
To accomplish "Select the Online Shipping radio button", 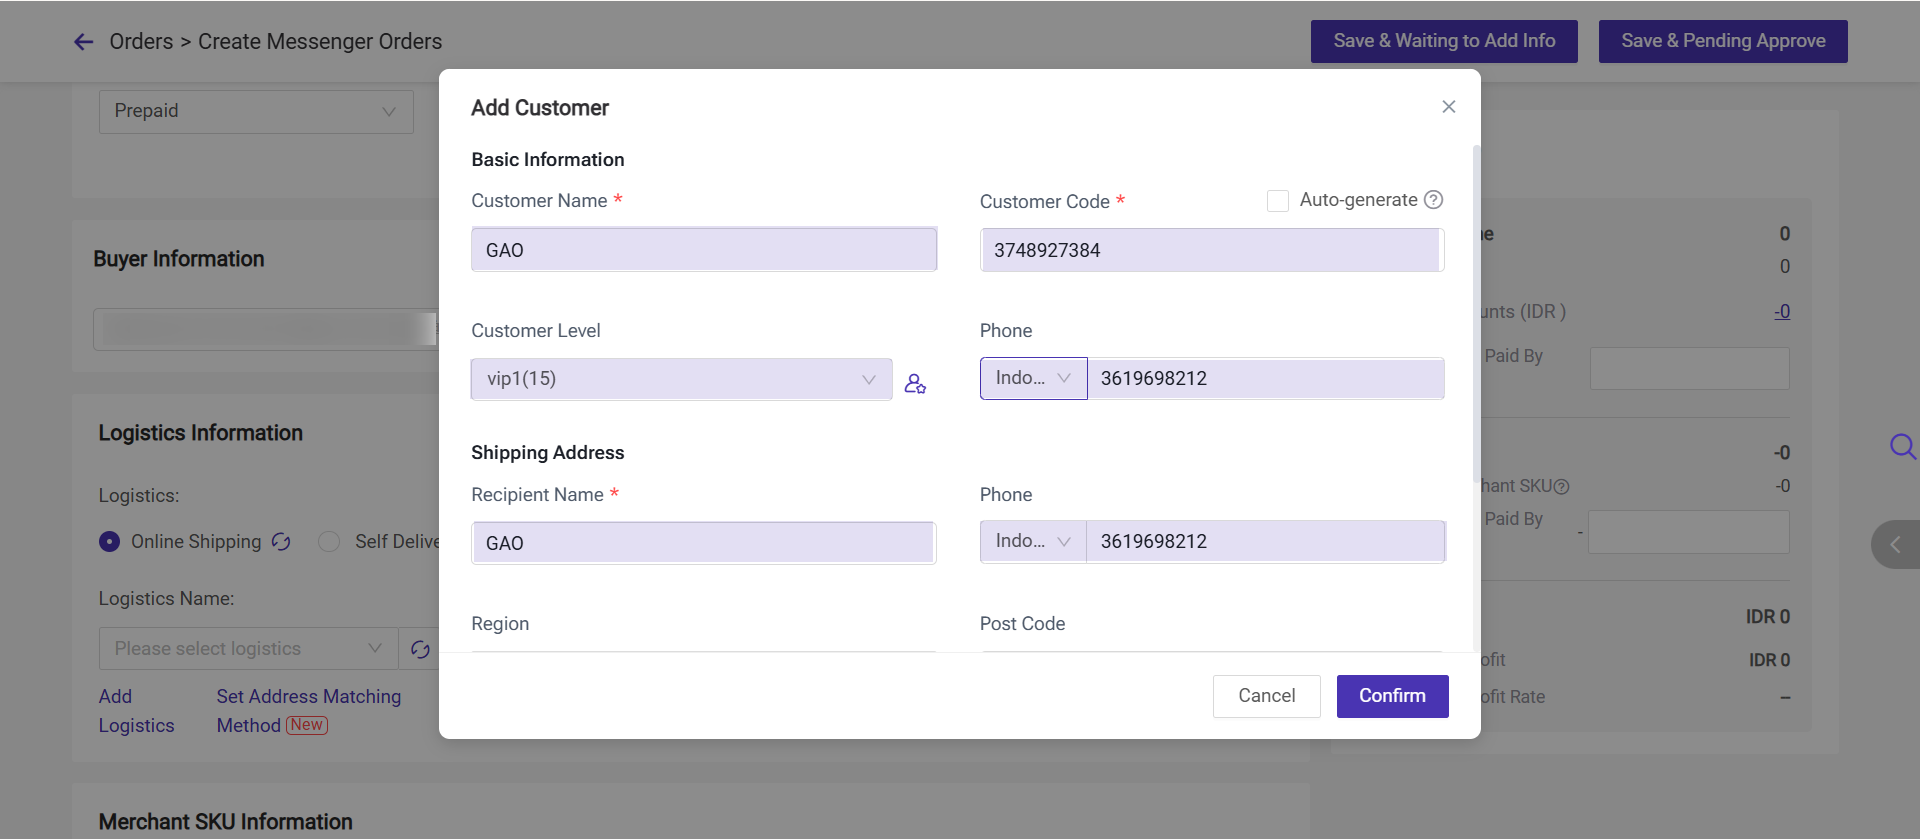I will click(x=109, y=542).
